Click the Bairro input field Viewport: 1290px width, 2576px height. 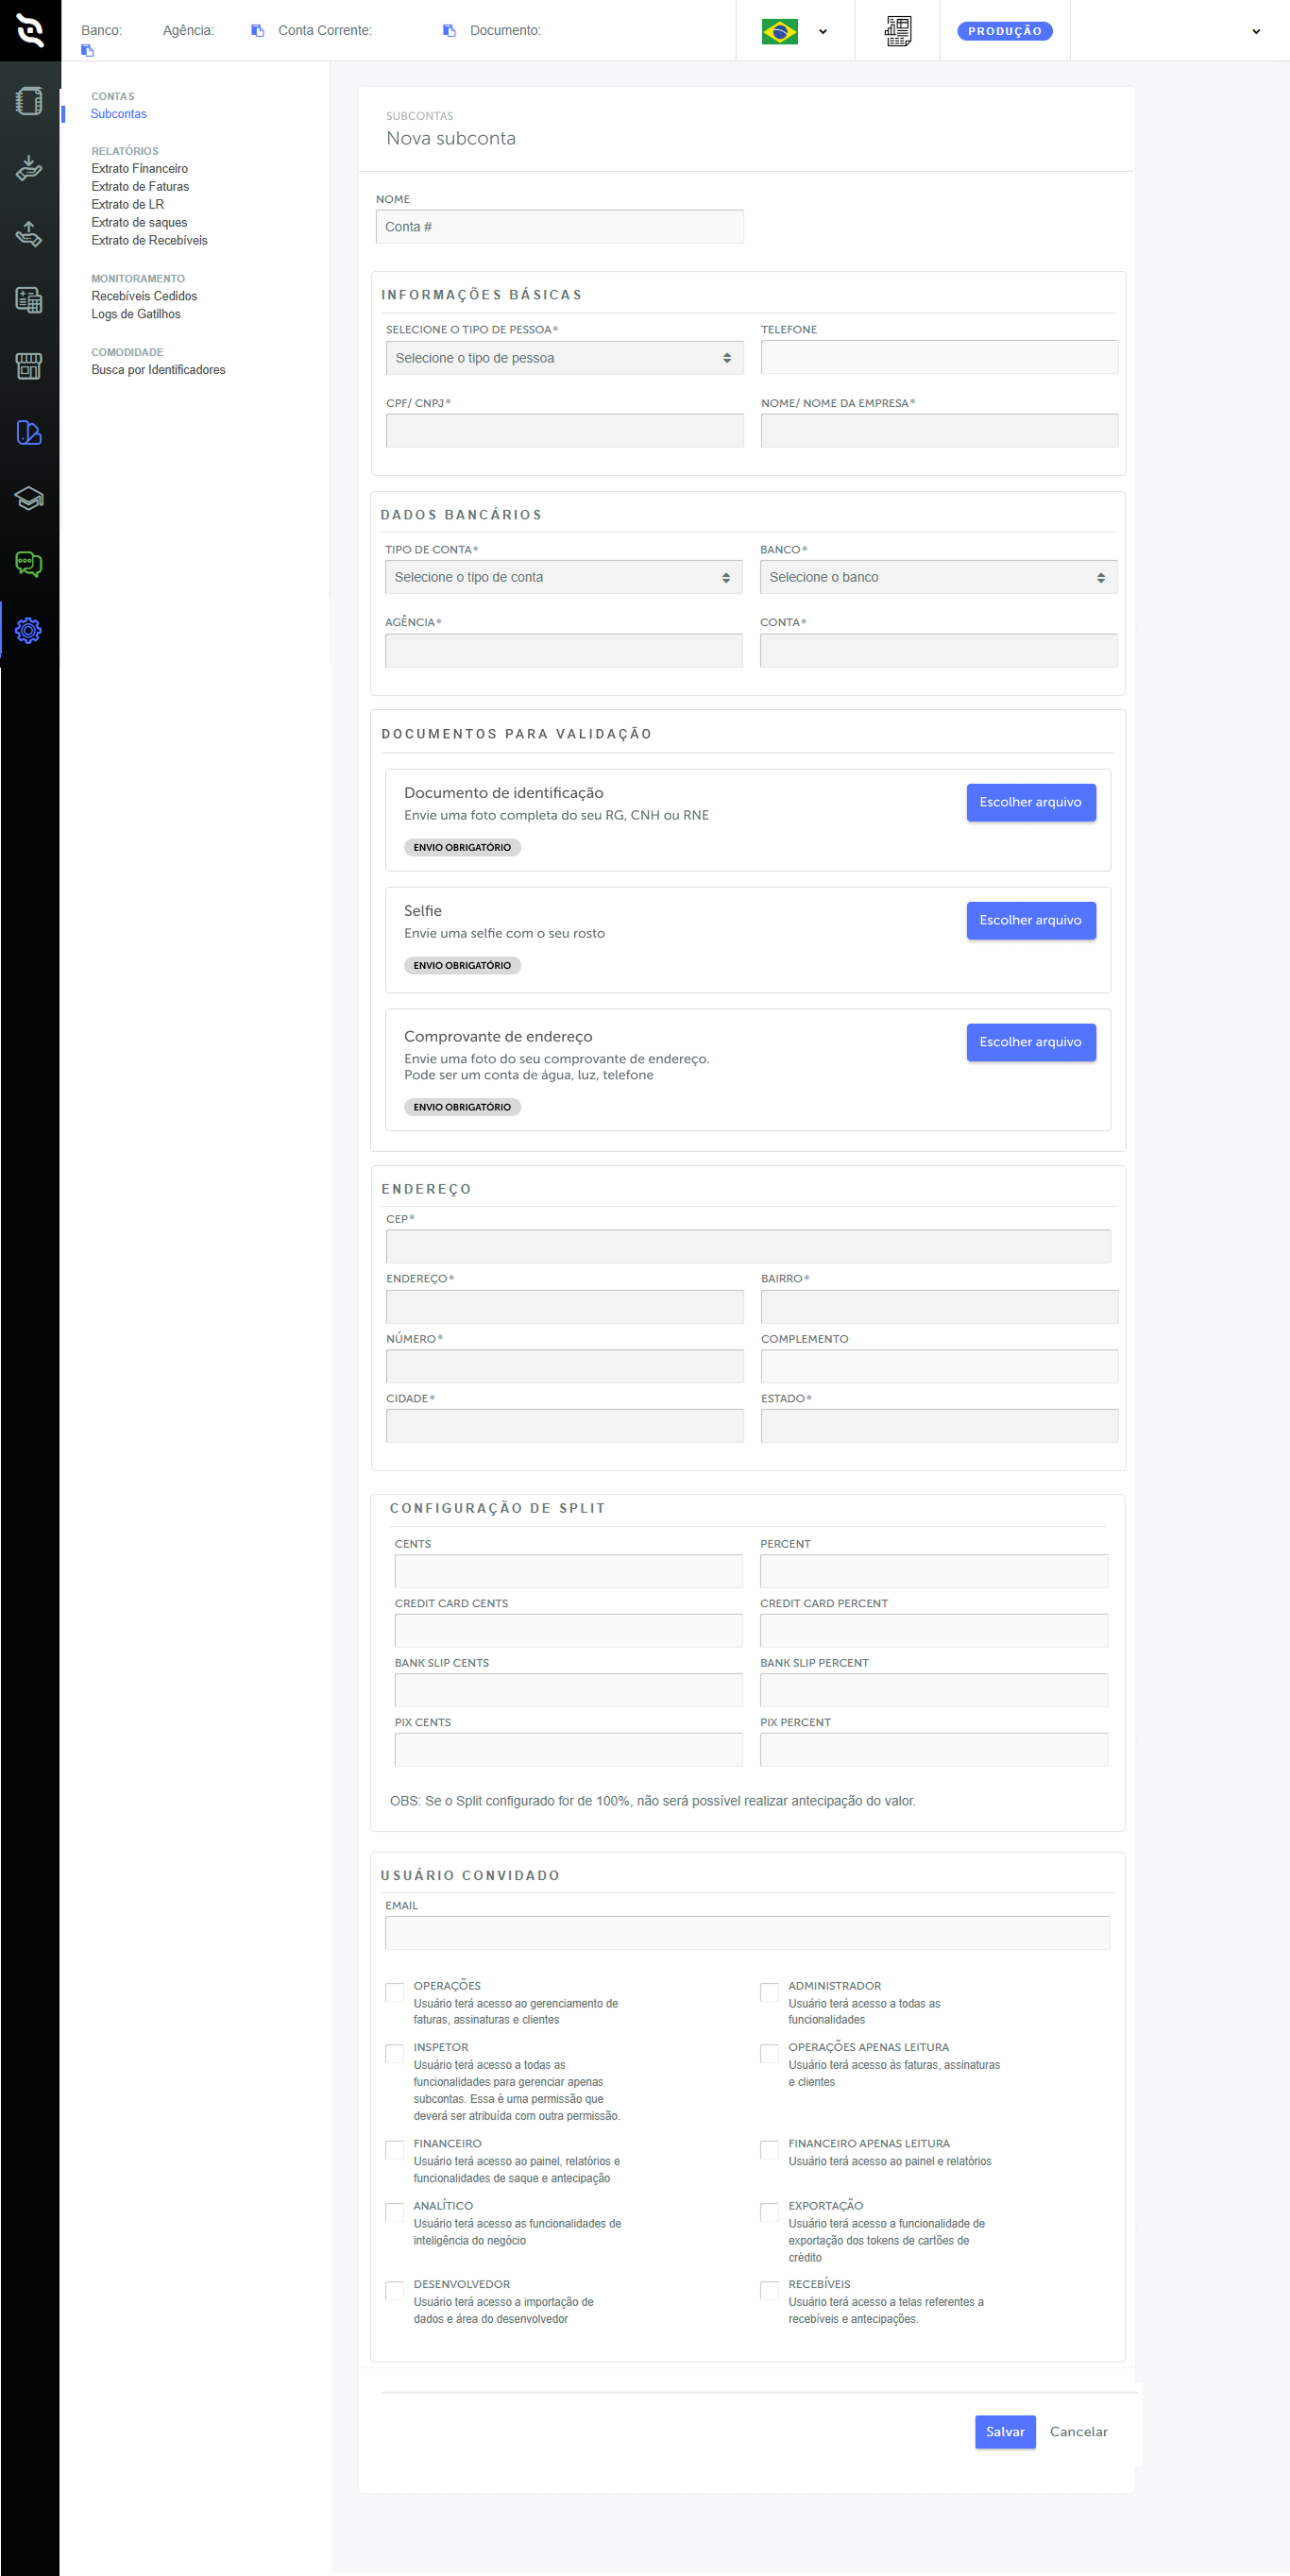pyautogui.click(x=939, y=1307)
